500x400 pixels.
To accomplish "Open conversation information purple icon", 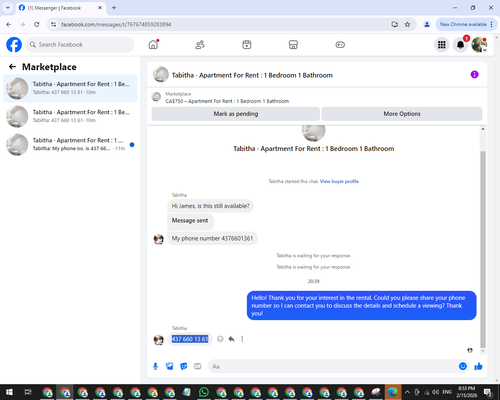I will [474, 75].
